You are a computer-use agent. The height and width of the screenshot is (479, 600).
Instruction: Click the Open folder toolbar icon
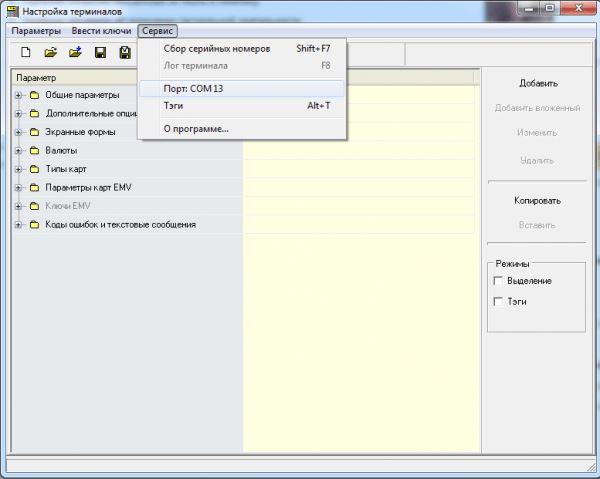pos(51,52)
